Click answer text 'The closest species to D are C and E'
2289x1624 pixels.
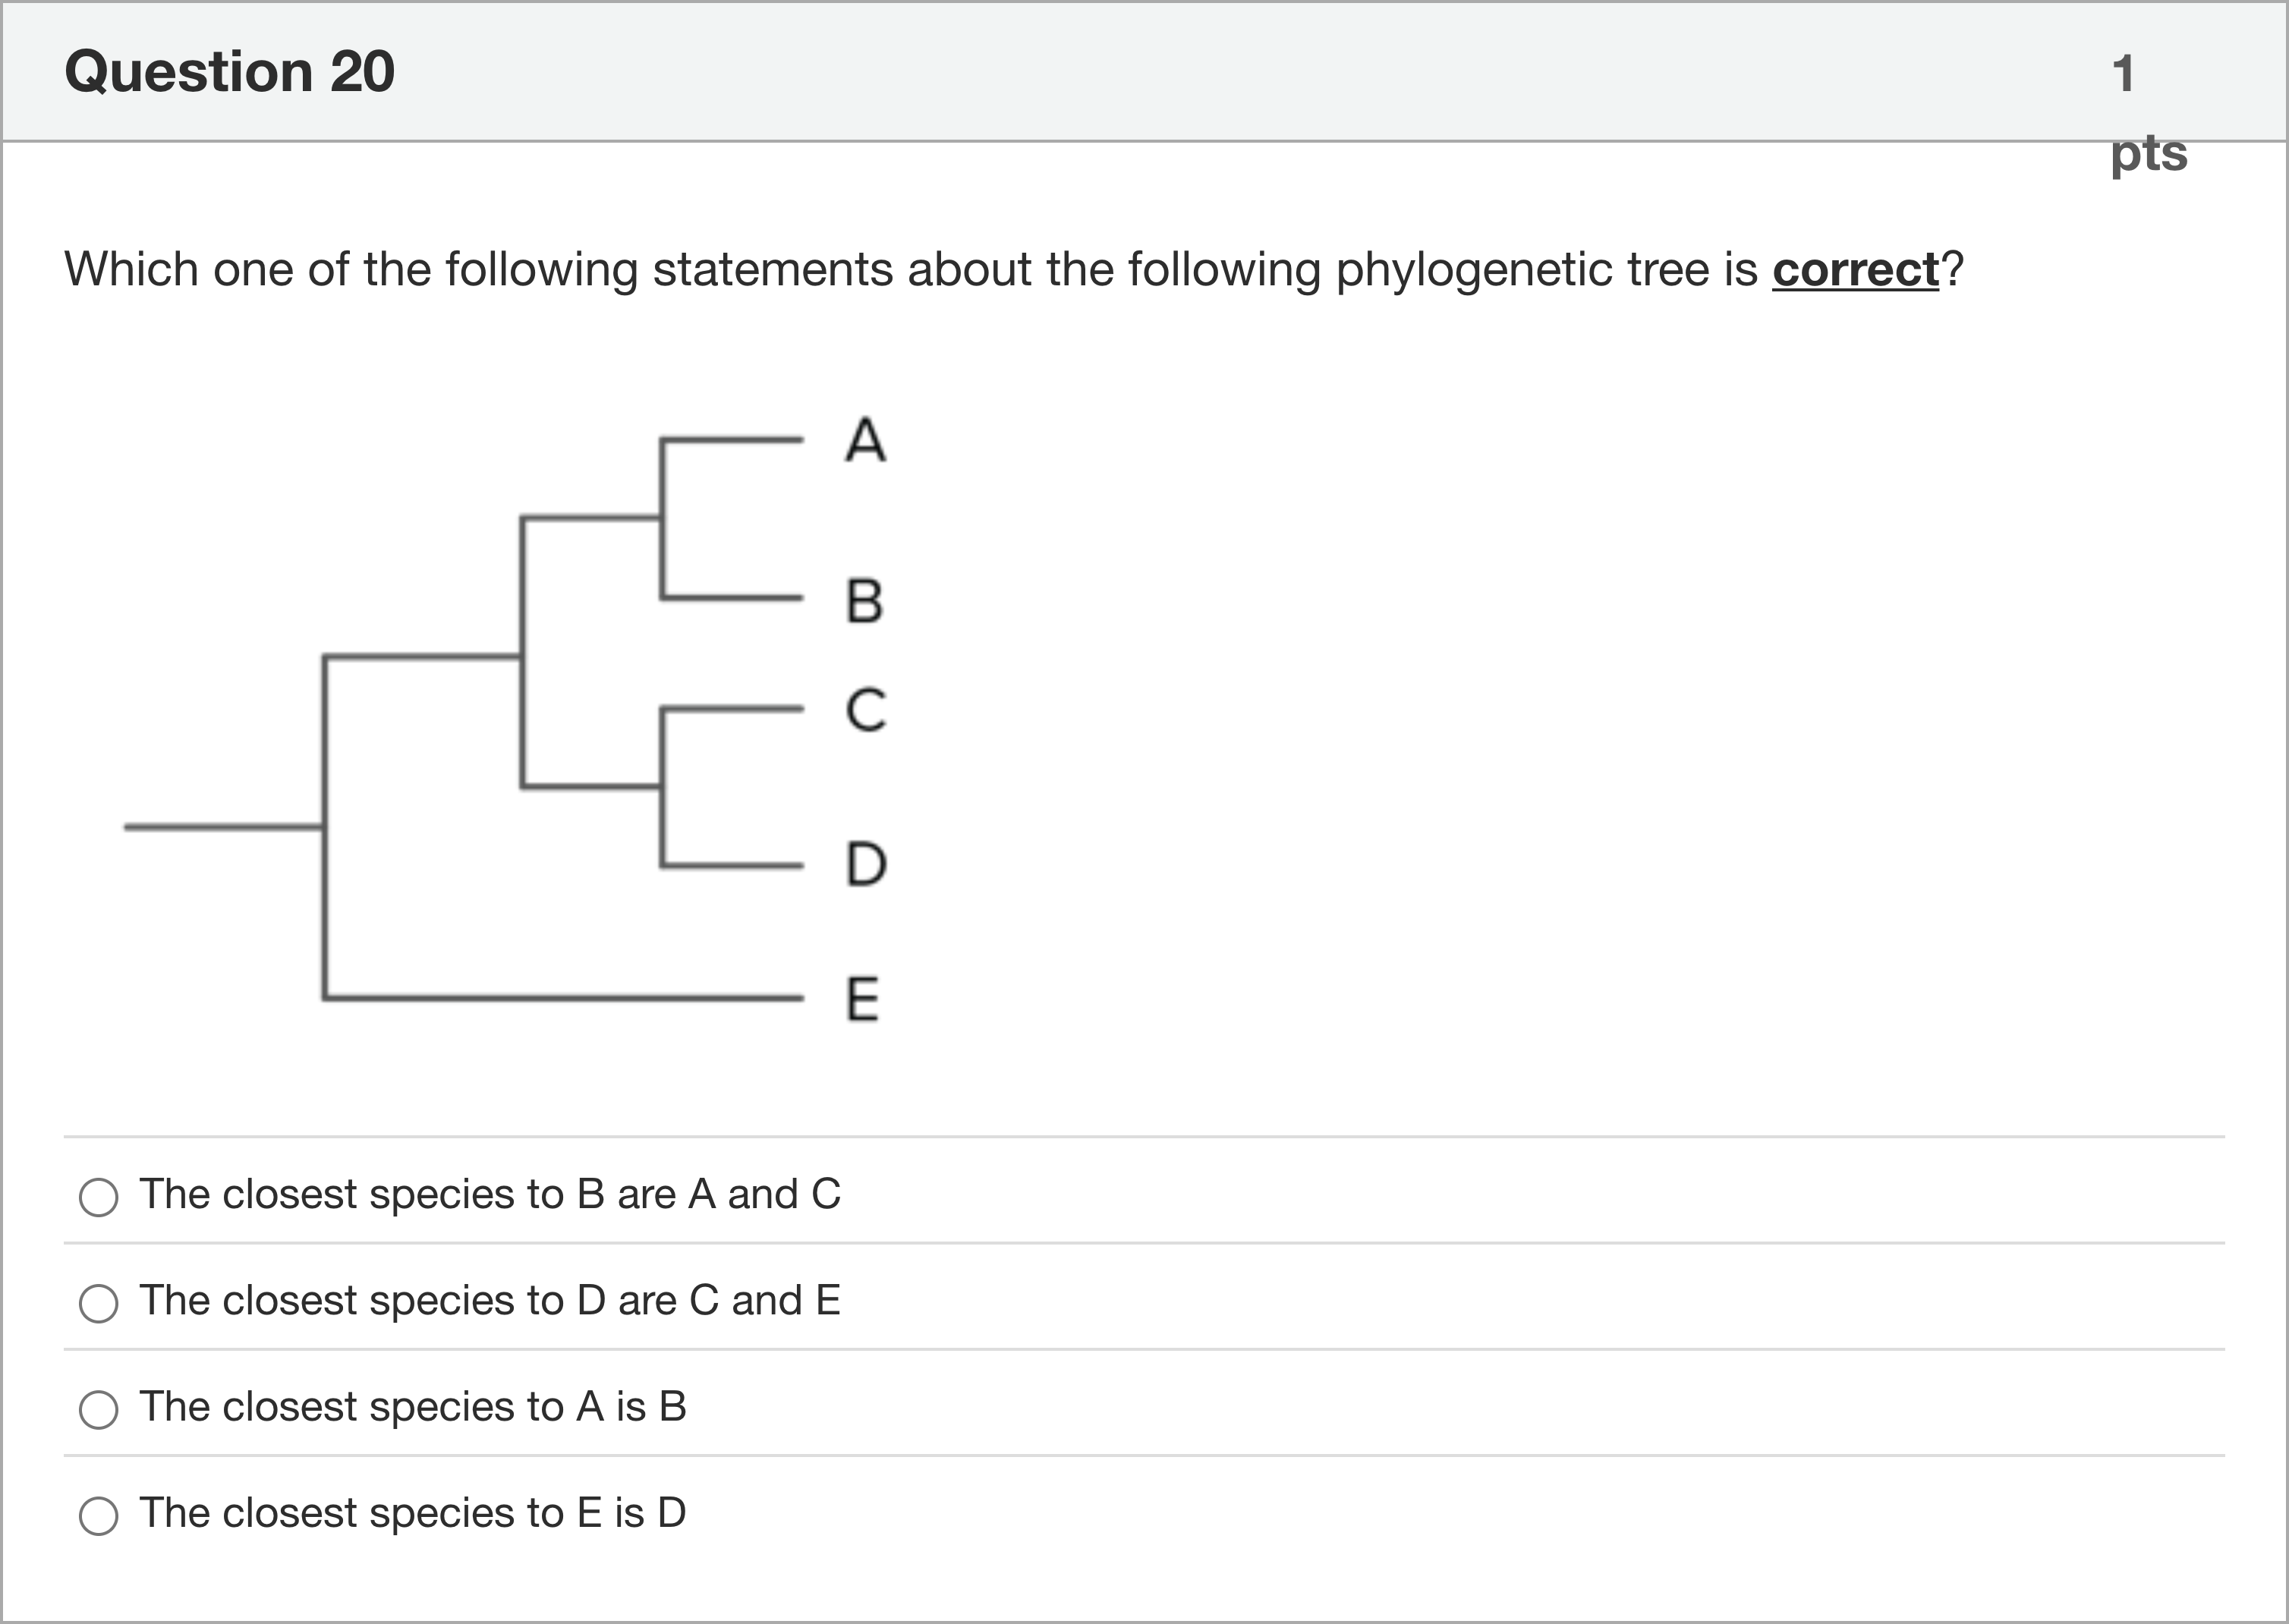490,1300
